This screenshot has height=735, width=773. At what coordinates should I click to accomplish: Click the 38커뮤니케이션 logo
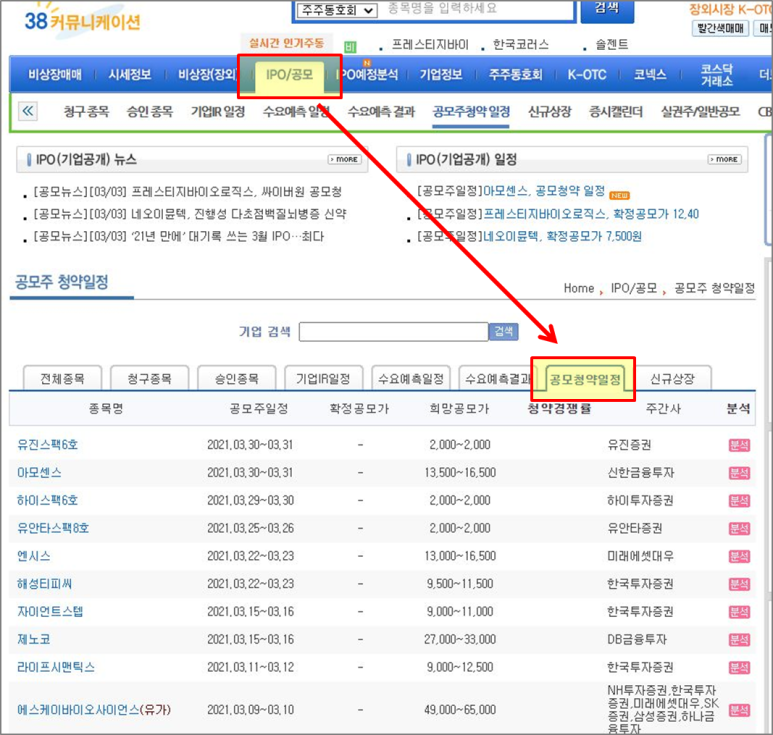[82, 20]
